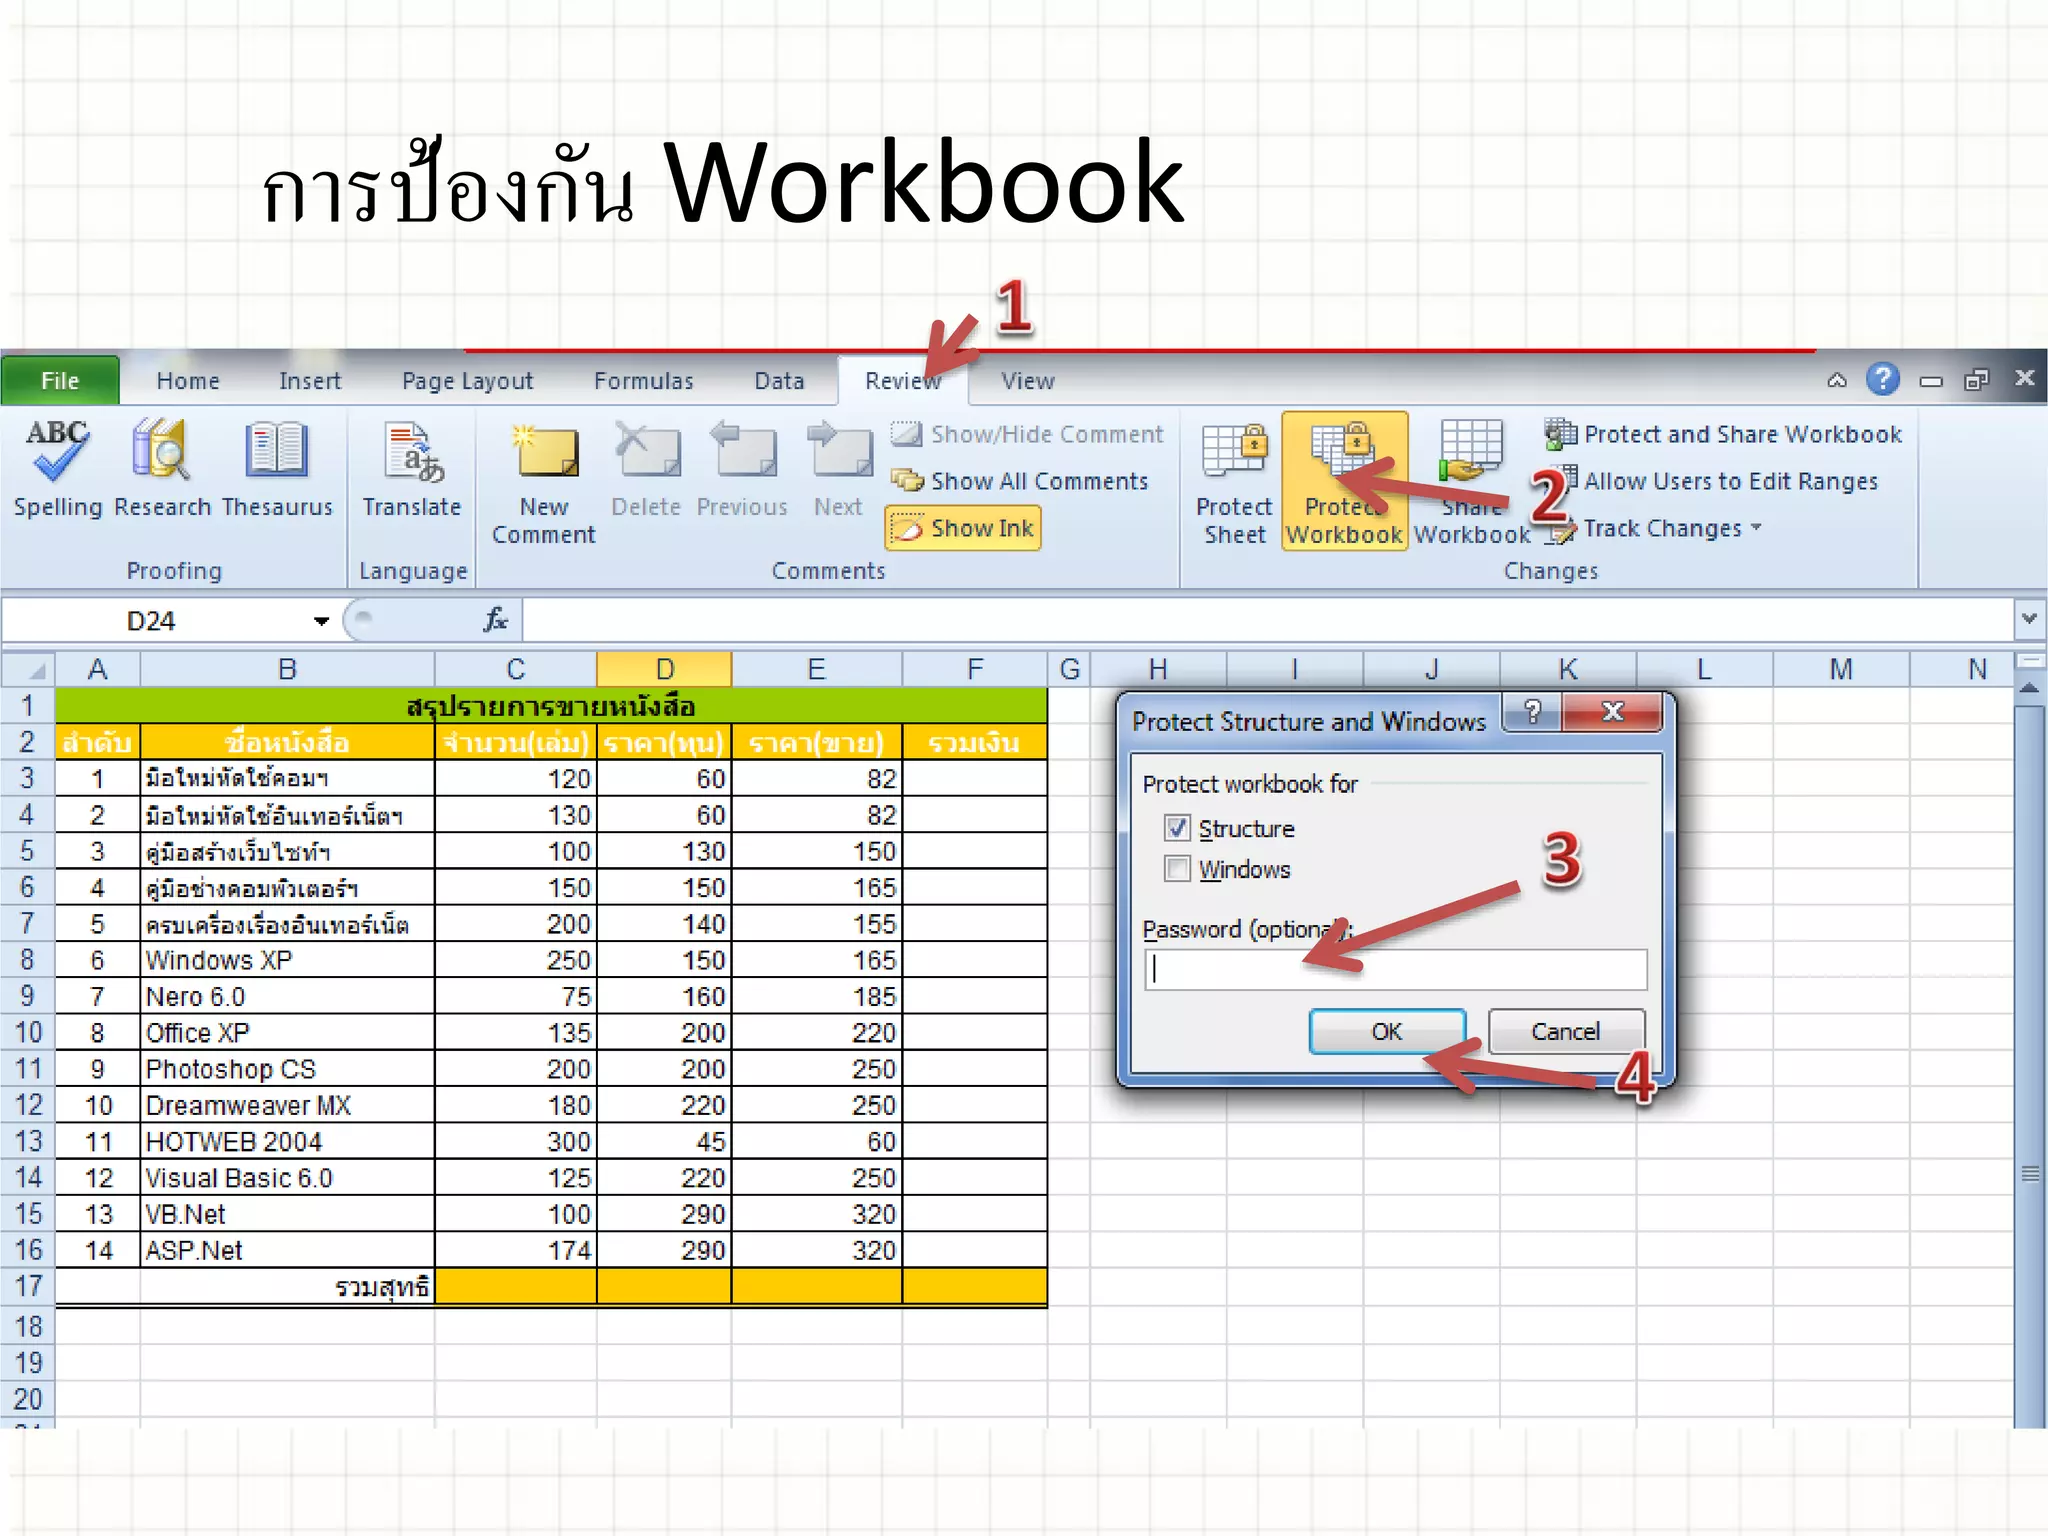Click Protect and Share Workbook

pyautogui.click(x=1724, y=434)
